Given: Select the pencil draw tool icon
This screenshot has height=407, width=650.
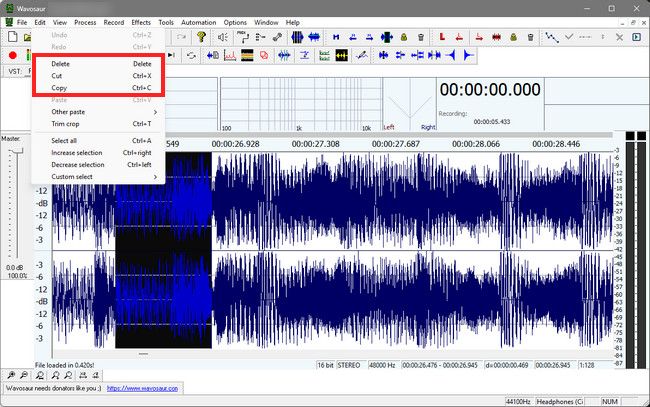Looking at the screenshot, I should point(361,55).
